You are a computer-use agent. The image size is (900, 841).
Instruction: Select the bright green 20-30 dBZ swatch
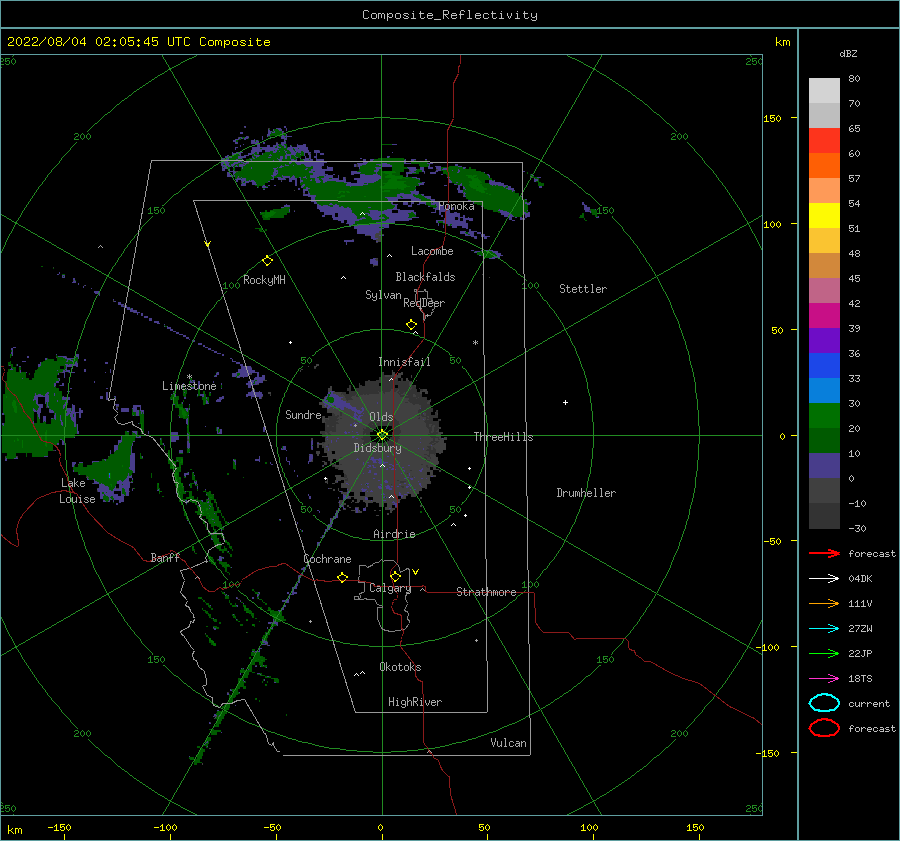[x=824, y=416]
